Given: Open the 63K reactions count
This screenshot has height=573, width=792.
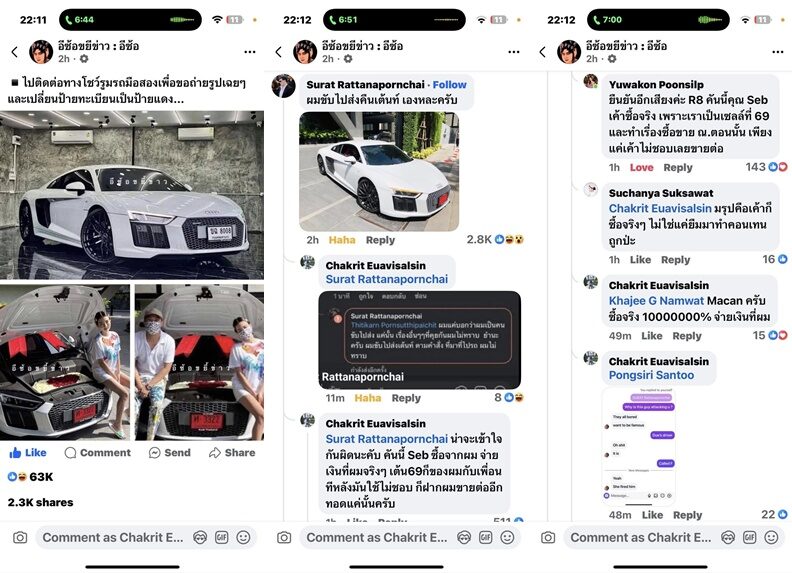Looking at the screenshot, I should tap(30, 476).
